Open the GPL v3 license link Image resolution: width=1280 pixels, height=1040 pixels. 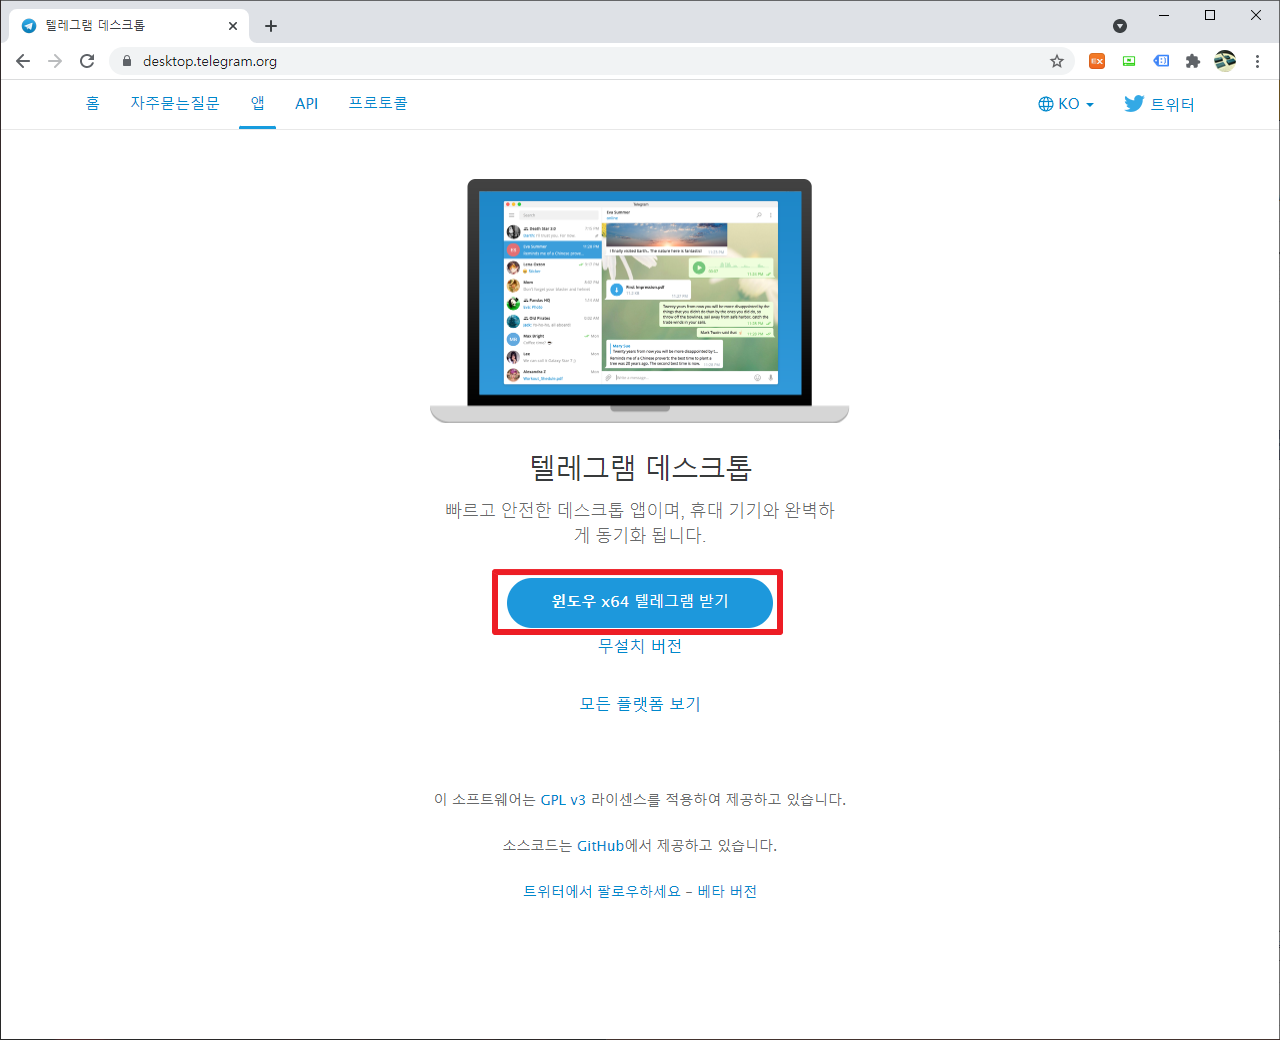point(563,800)
